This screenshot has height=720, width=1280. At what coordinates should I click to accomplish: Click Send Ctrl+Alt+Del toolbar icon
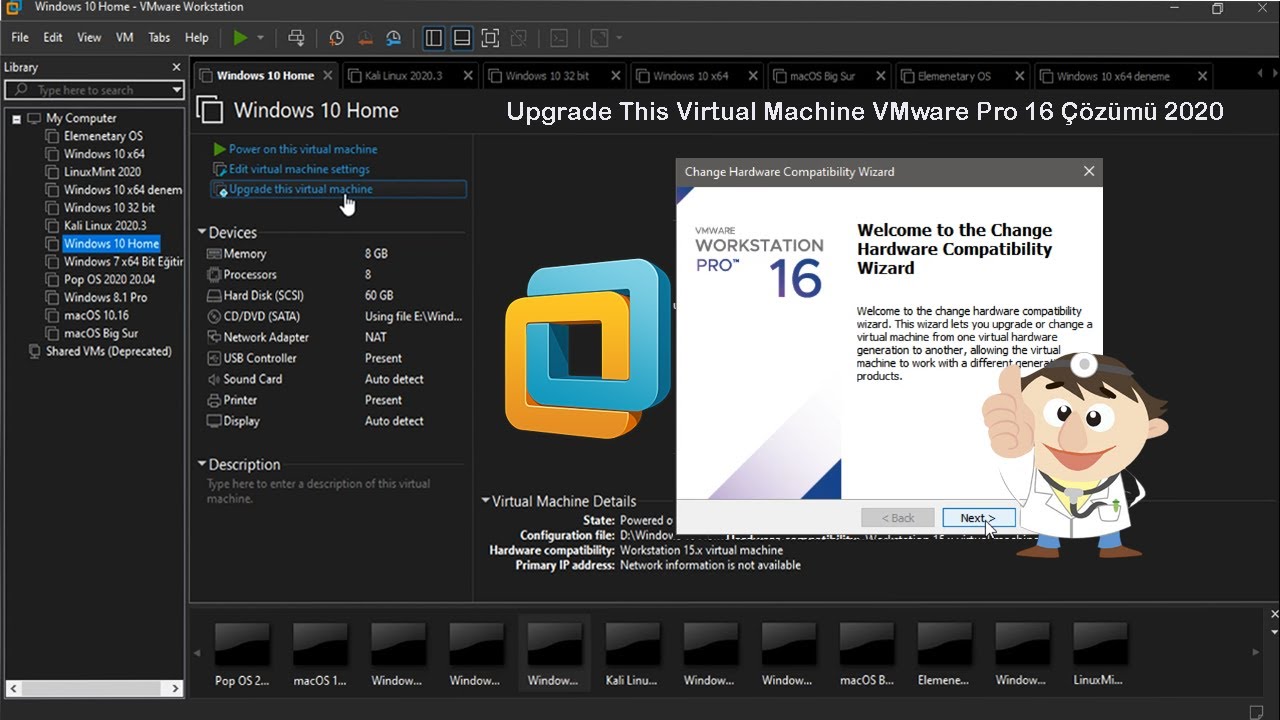click(x=296, y=38)
